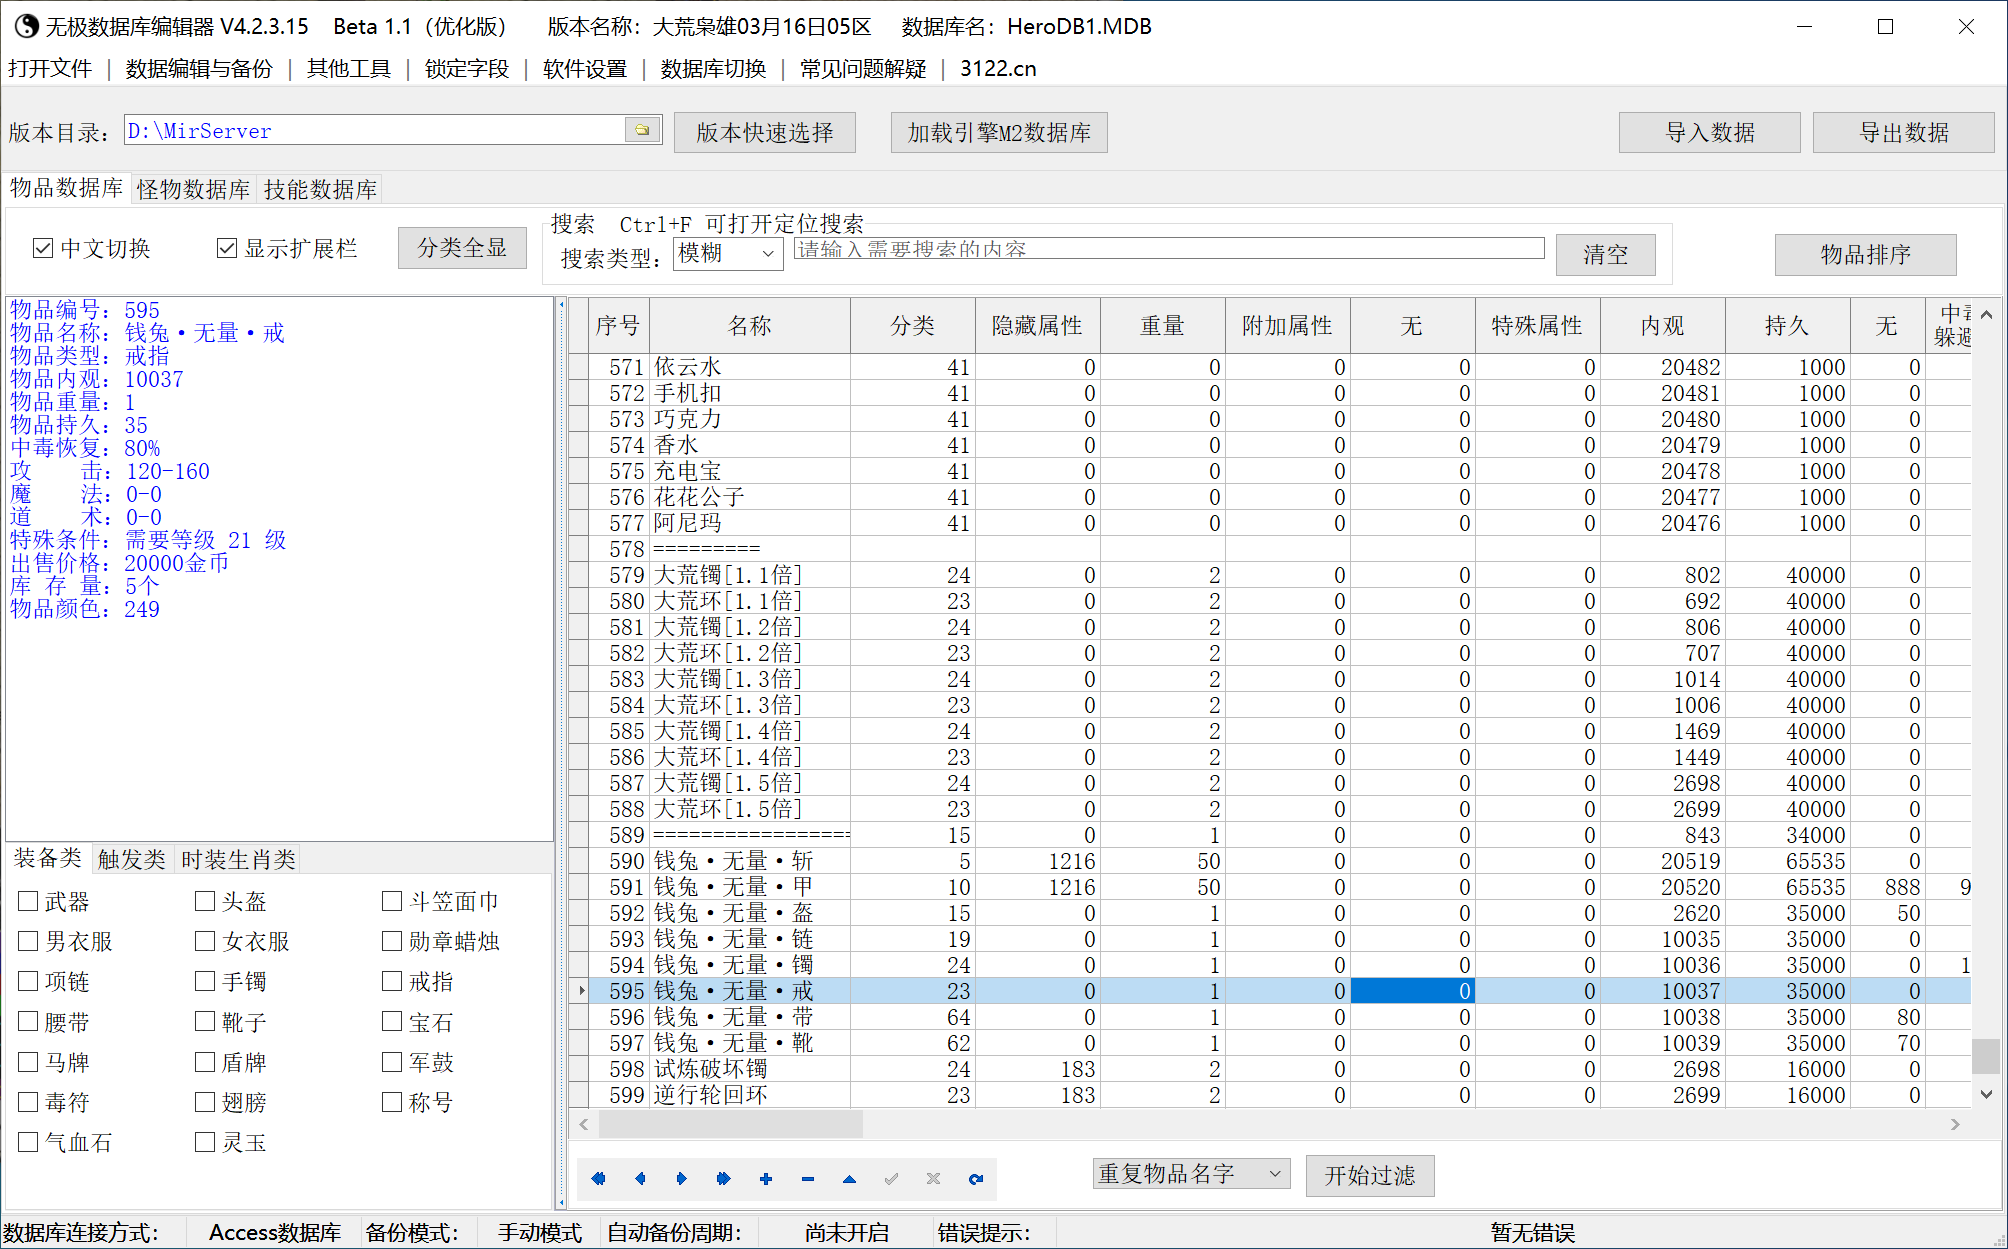Screen dimensions: 2008x1249
Task: Select row 579 大荒镯[1.1倍]
Action: click(1270, 575)
